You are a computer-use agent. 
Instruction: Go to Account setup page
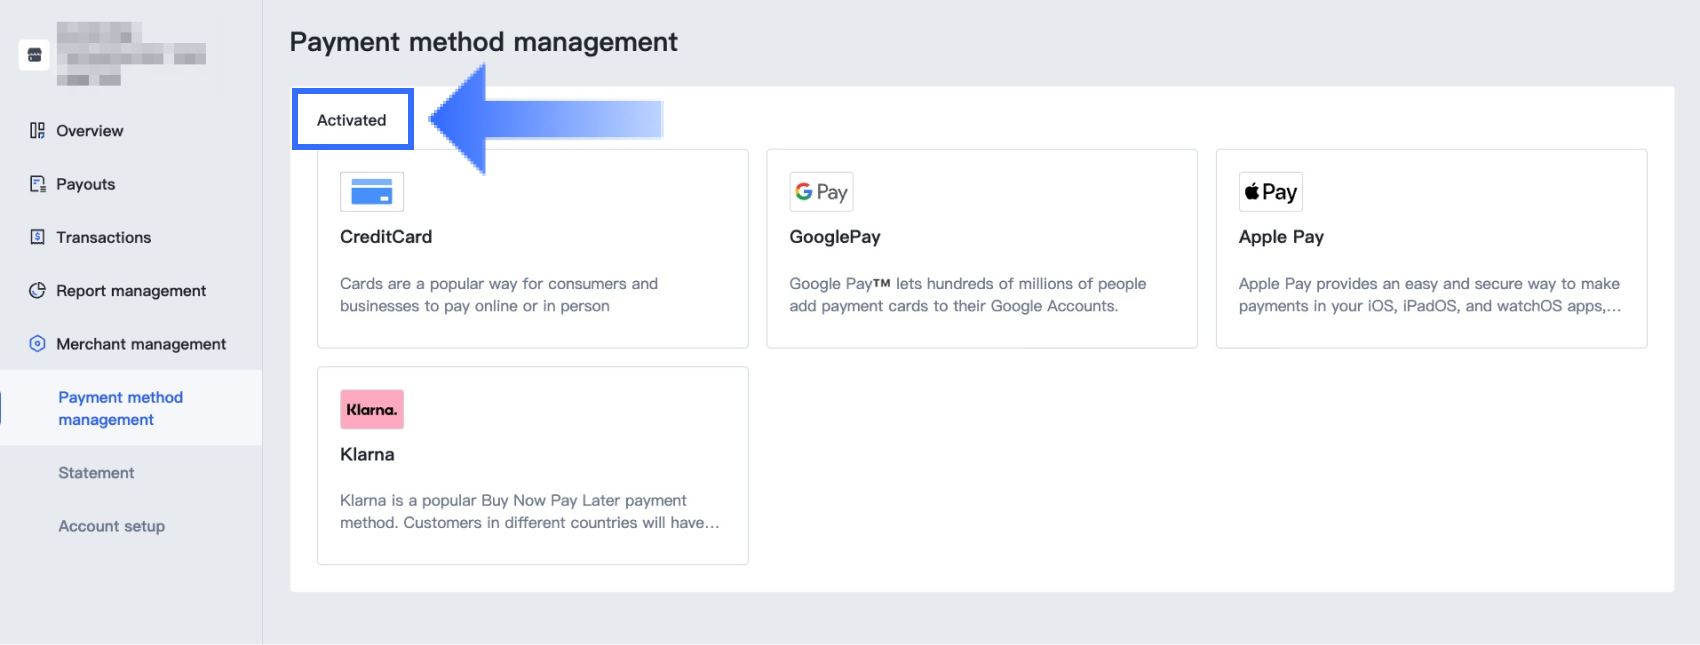[111, 526]
